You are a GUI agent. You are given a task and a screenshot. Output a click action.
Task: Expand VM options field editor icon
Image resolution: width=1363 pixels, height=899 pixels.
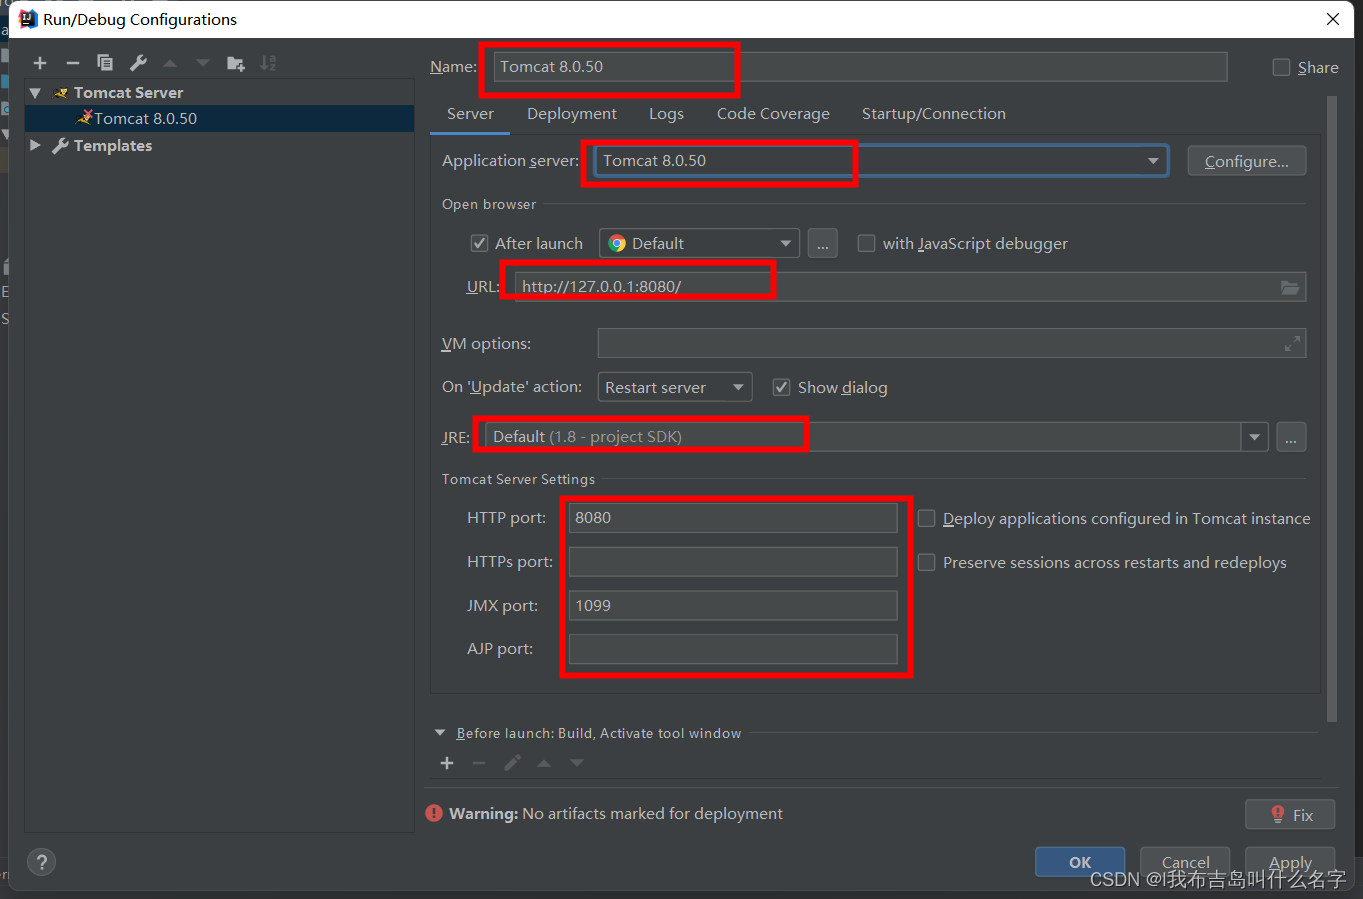tap(1292, 343)
